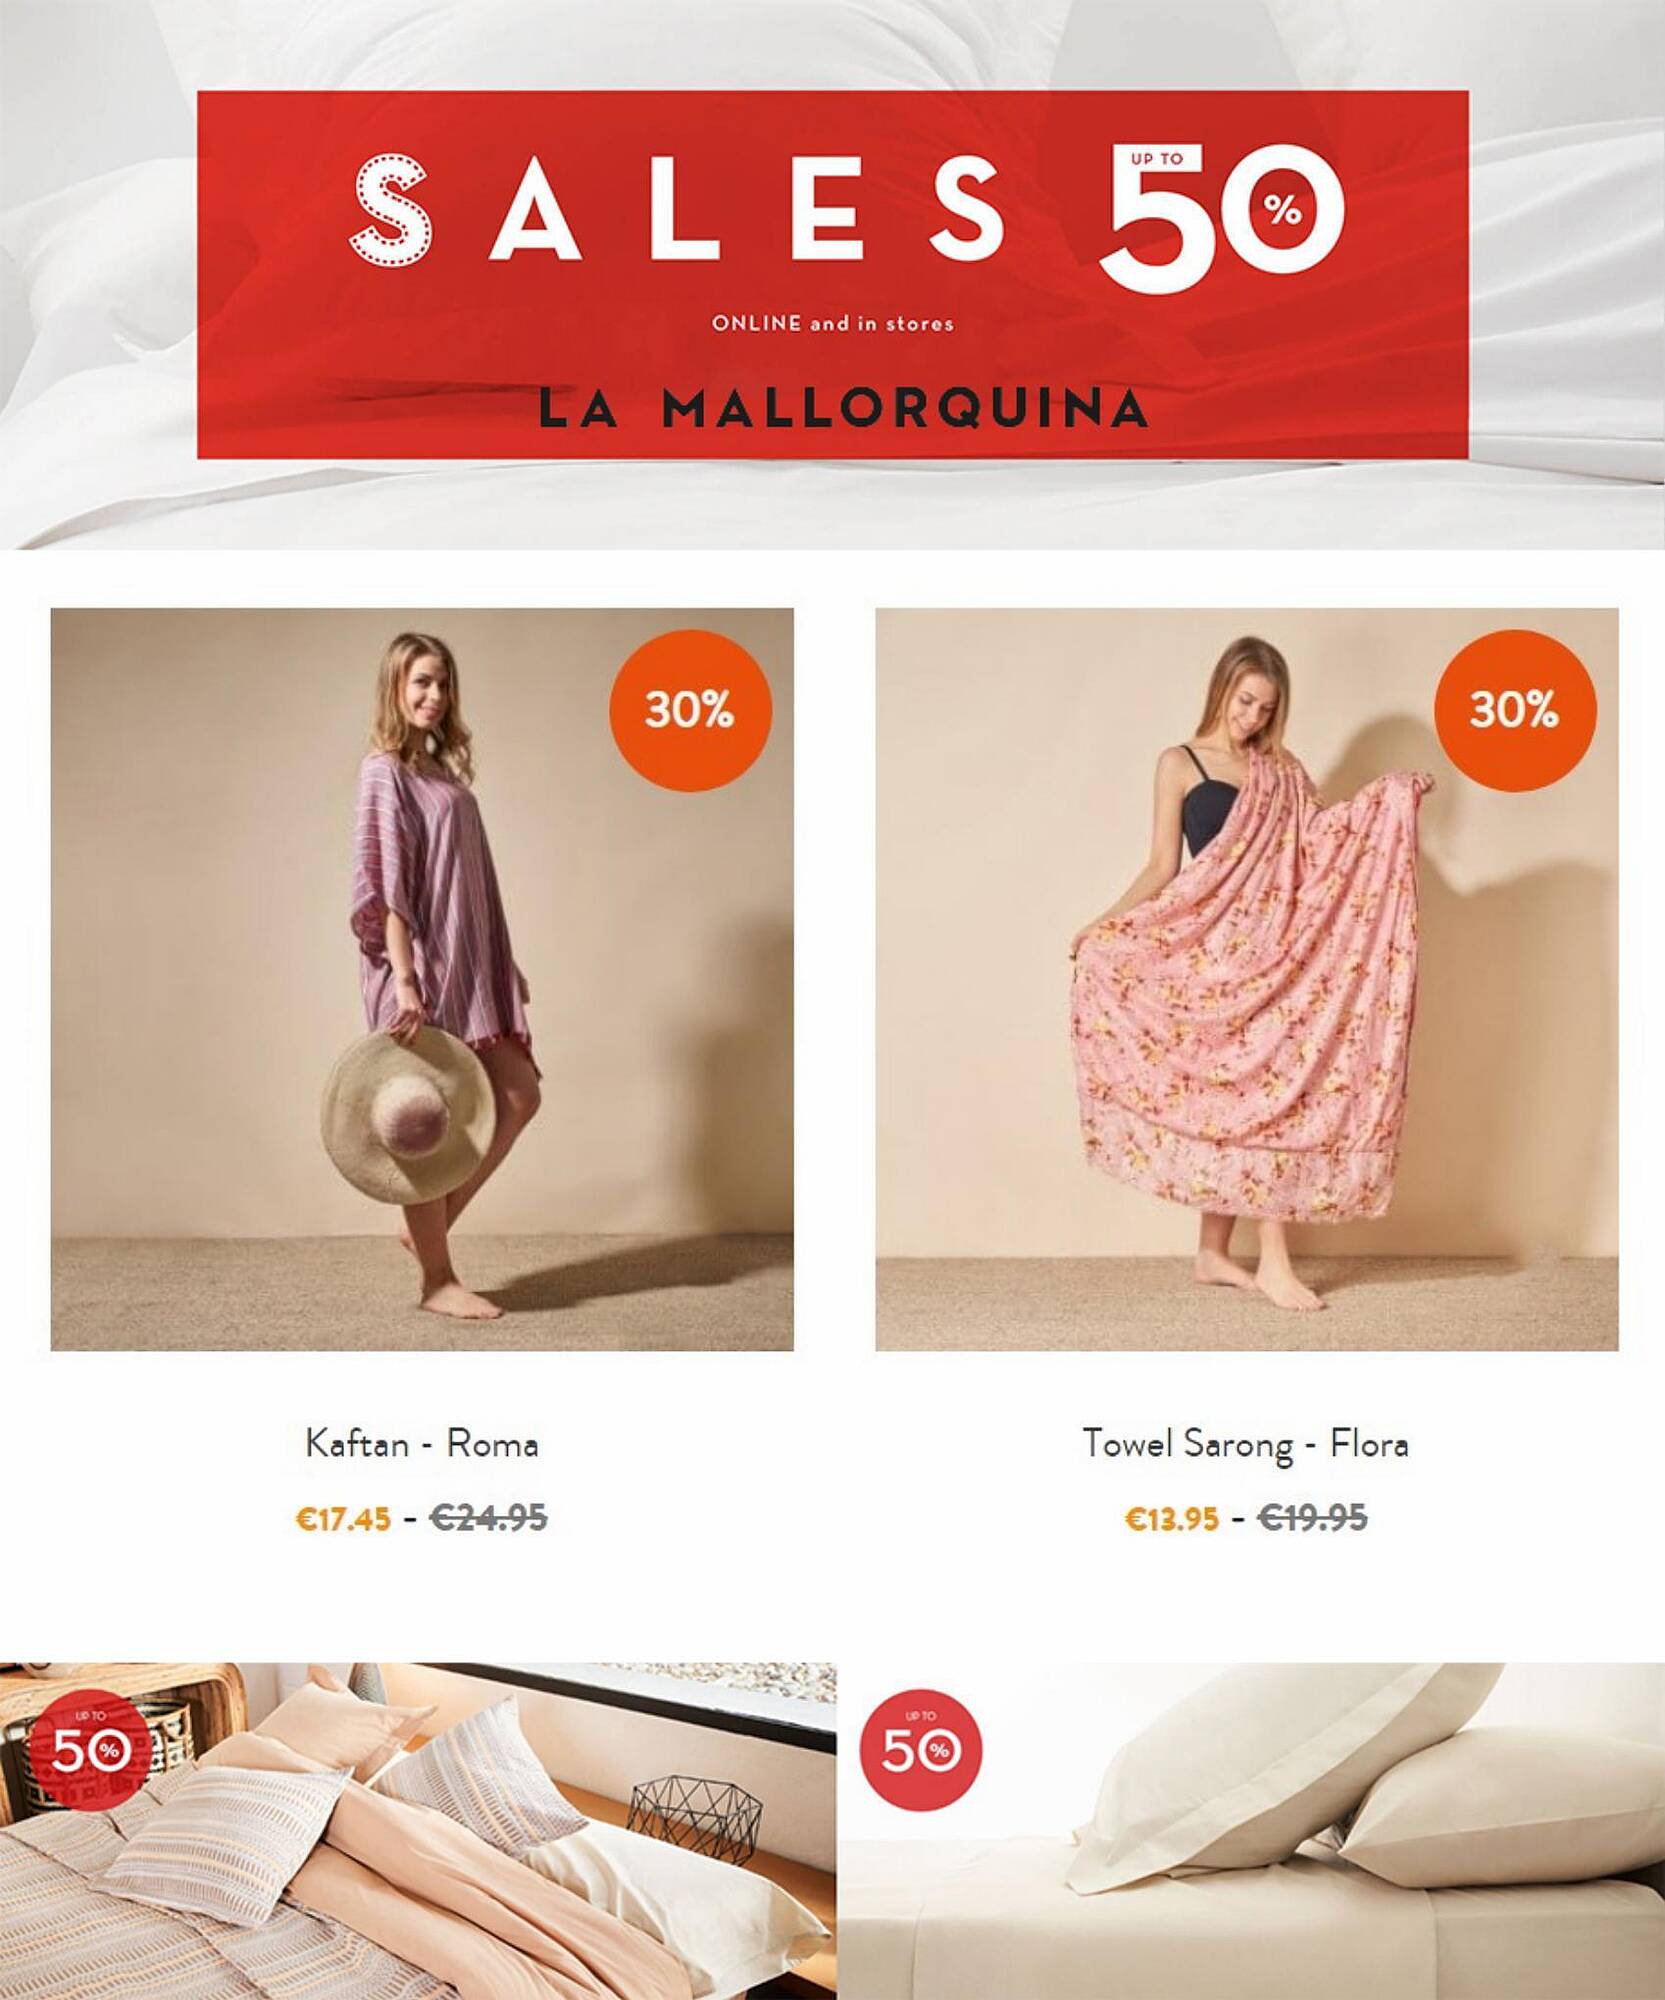The width and height of the screenshot is (1665, 2000).
Task: Click the dotted S letter in SALES banner
Action: point(390,209)
